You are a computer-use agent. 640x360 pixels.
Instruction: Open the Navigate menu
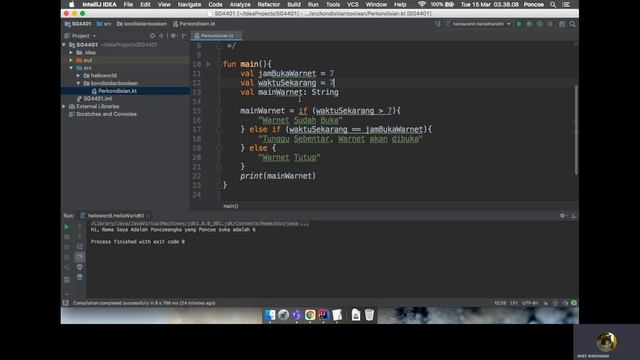point(189,4)
